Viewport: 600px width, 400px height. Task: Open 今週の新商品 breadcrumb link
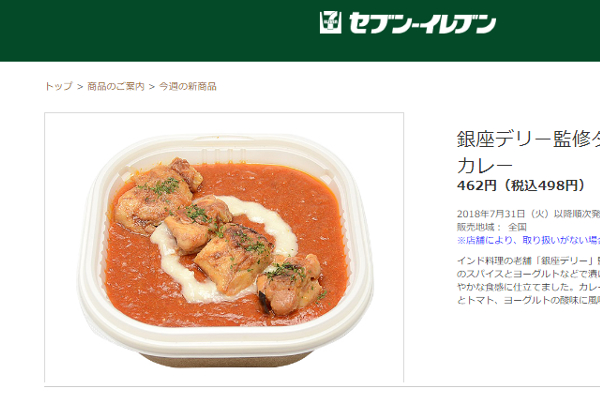[188, 87]
